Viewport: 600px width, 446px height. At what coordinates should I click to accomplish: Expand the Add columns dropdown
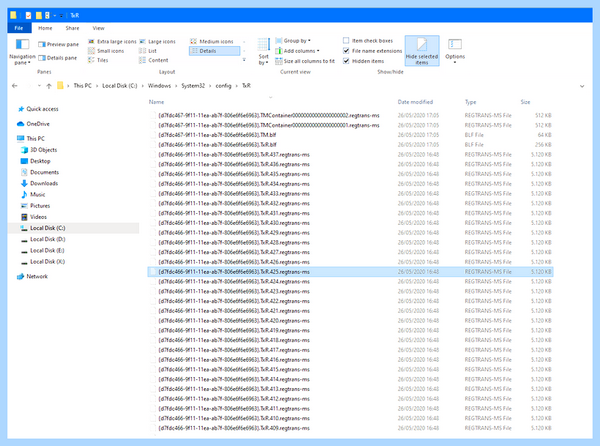pyautogui.click(x=298, y=51)
